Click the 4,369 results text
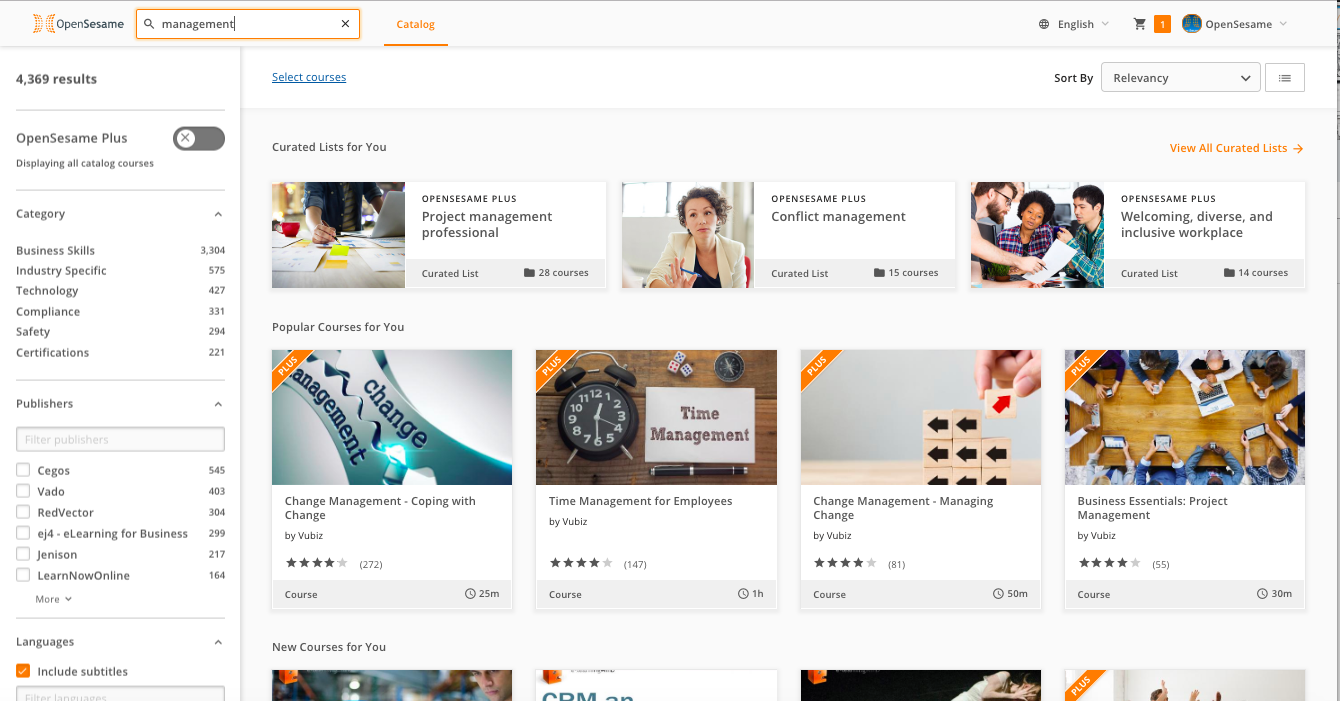 [x=56, y=79]
